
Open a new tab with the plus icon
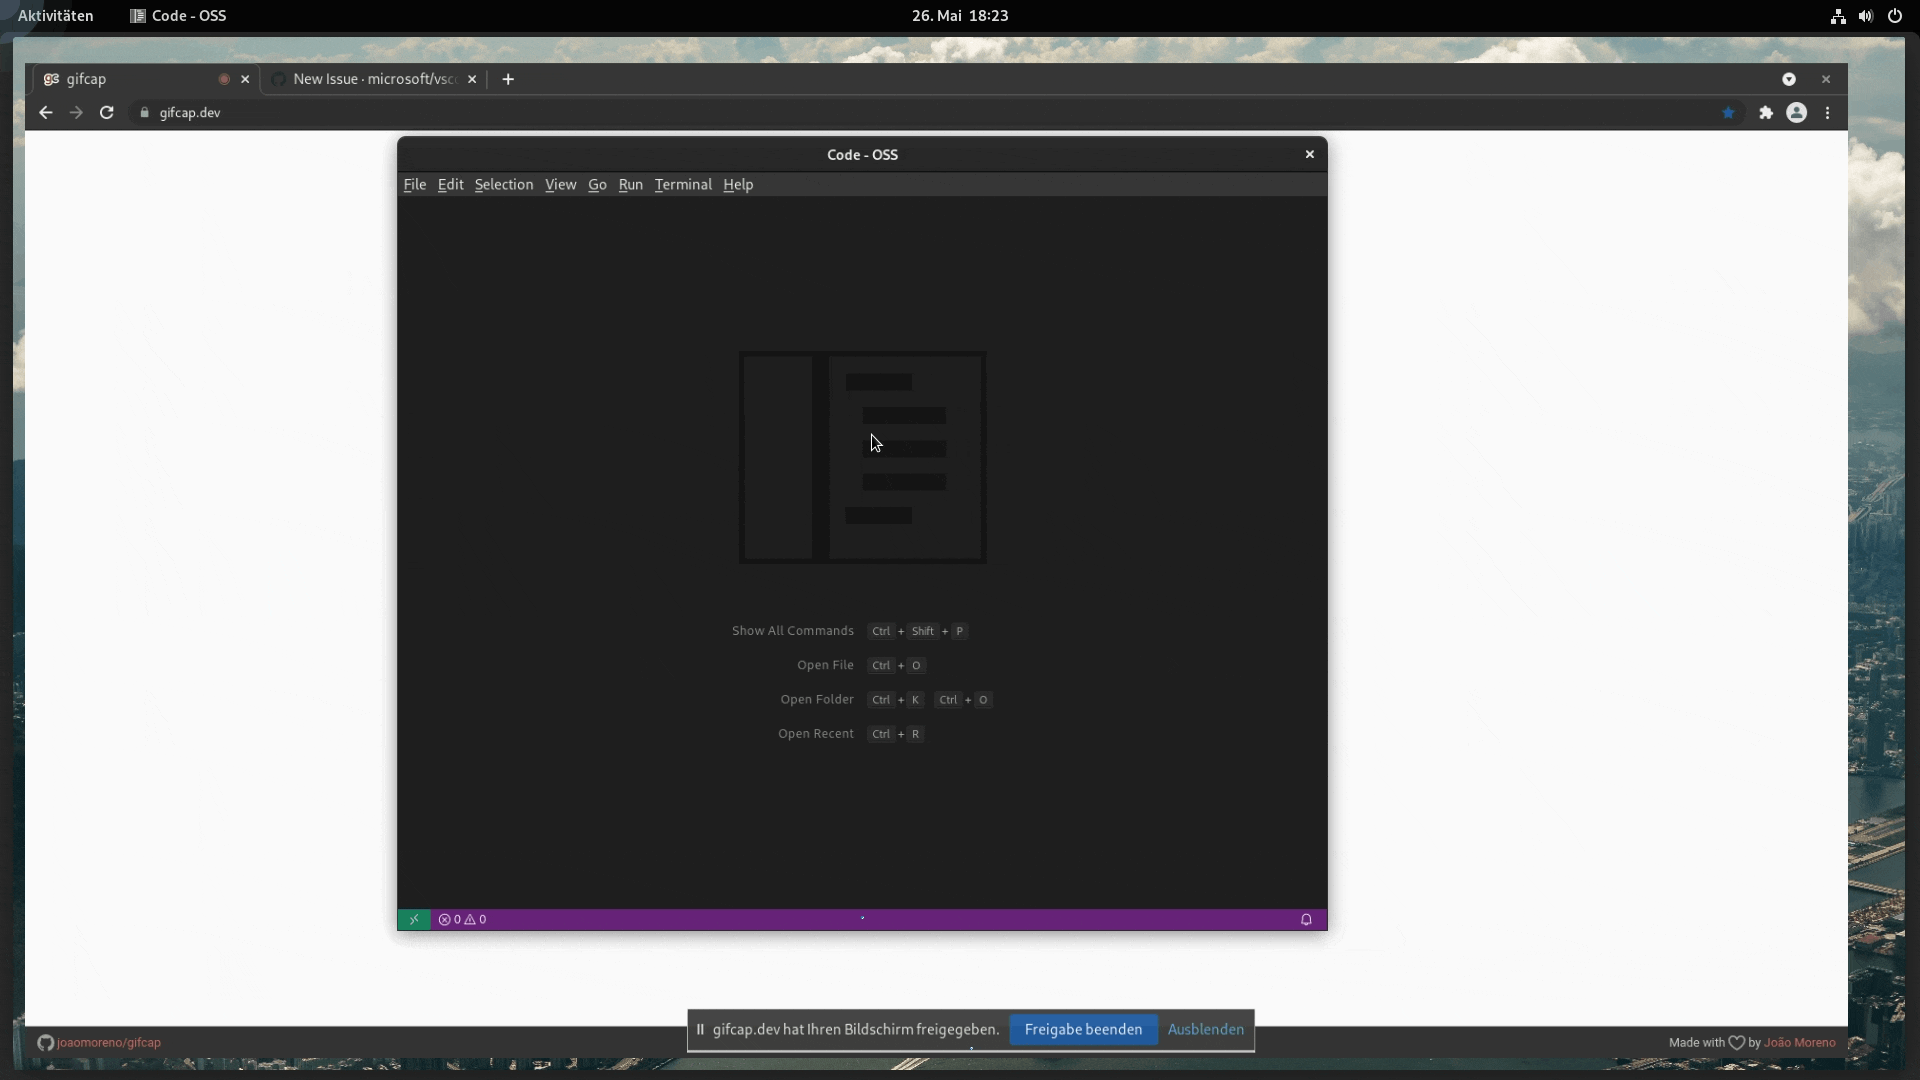[x=508, y=79]
